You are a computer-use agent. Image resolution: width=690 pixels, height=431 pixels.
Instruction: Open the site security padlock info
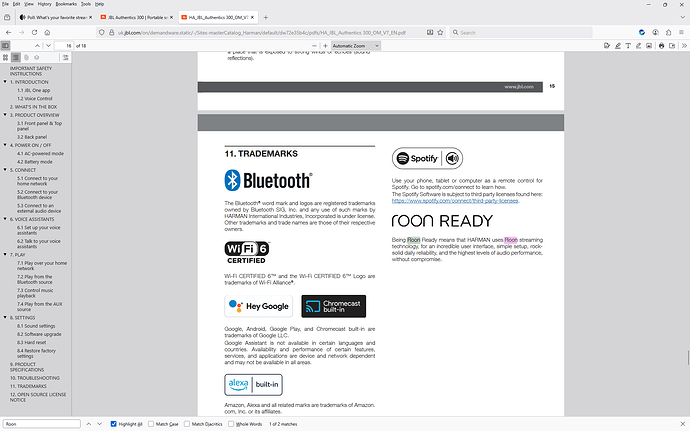[111, 32]
